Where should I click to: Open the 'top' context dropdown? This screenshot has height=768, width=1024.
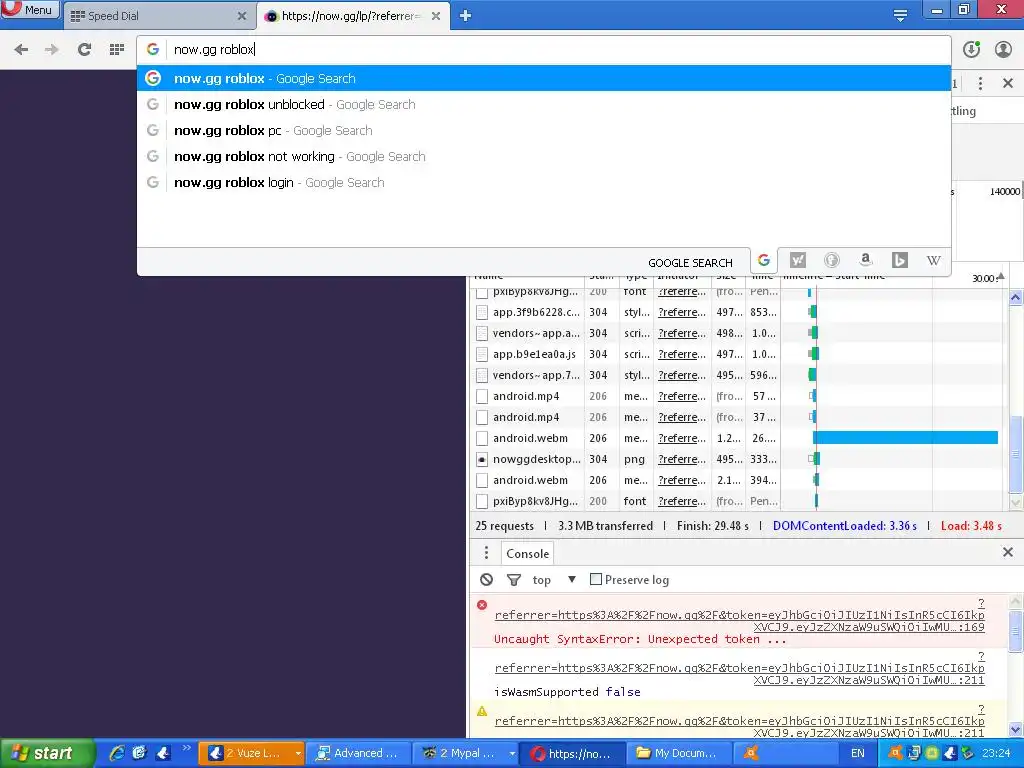[554, 579]
